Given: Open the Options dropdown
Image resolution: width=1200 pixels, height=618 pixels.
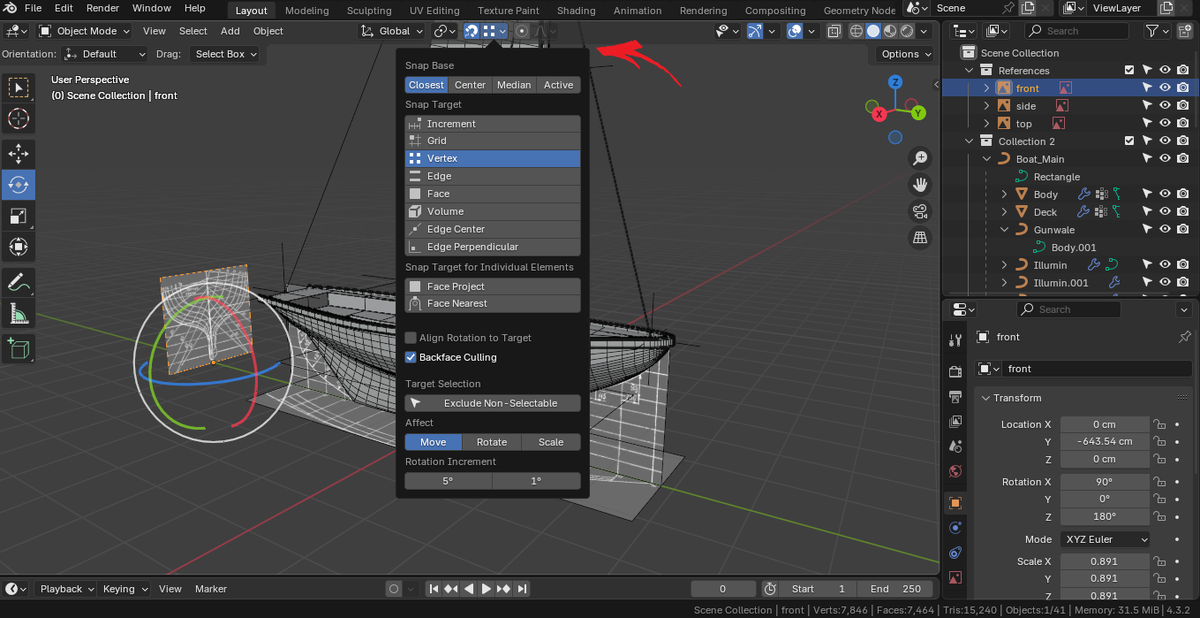Looking at the screenshot, I should tap(906, 54).
